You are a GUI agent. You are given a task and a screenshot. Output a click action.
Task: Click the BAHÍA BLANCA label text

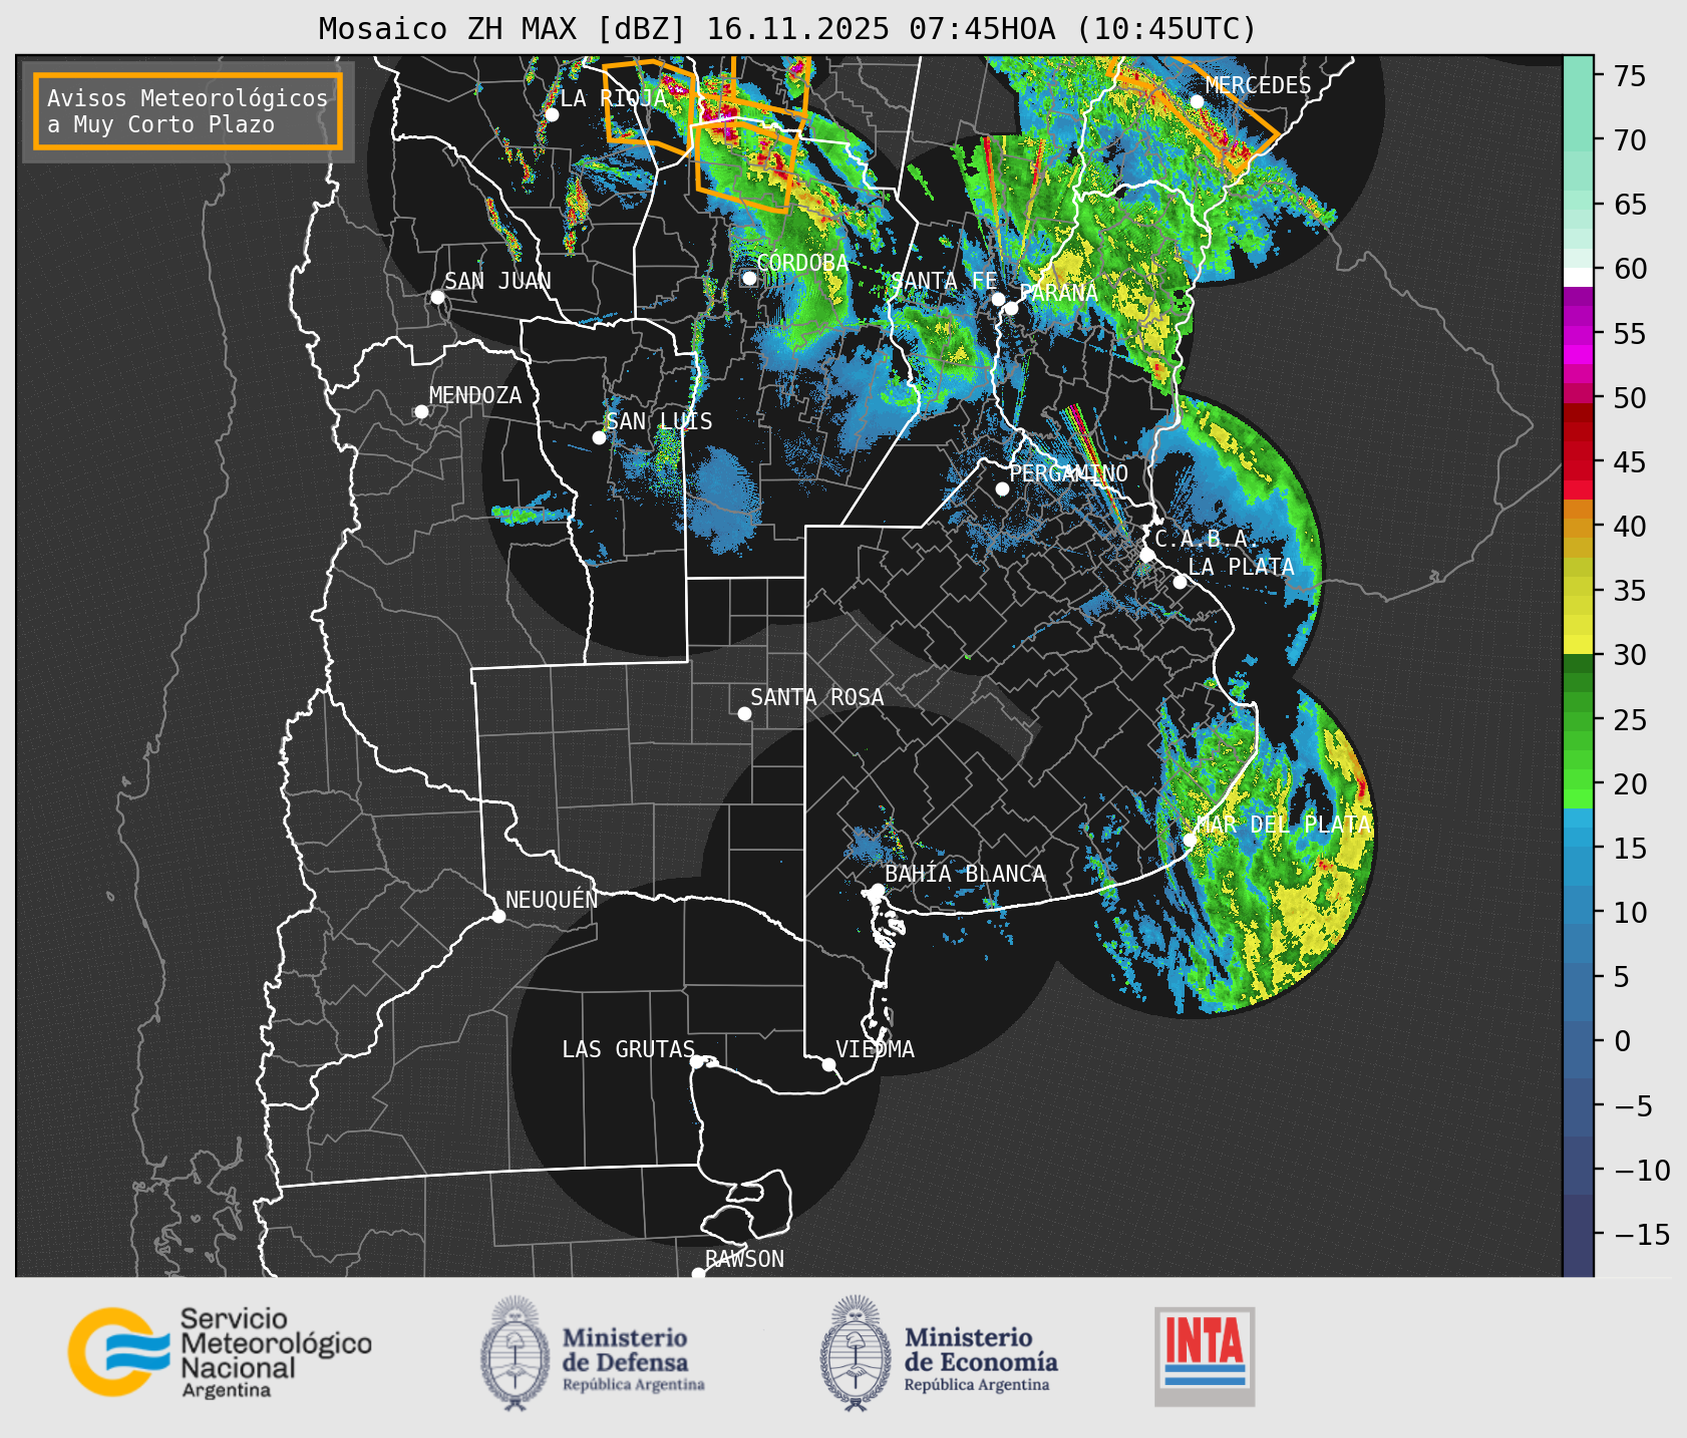(x=965, y=874)
